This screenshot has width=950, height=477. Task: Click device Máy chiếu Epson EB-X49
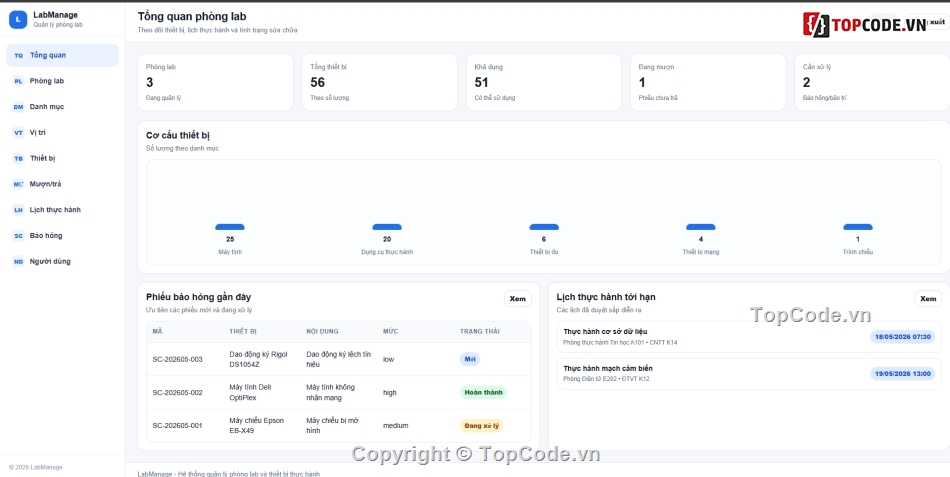[x=256, y=425]
